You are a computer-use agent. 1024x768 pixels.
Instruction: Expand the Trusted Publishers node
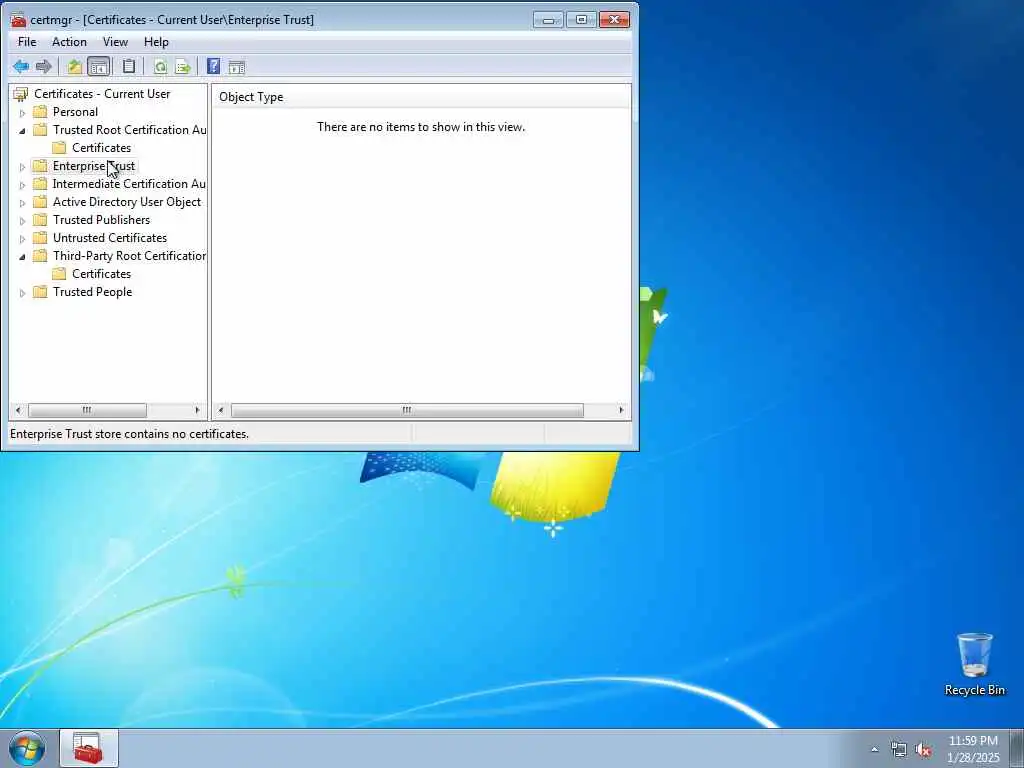pos(22,221)
